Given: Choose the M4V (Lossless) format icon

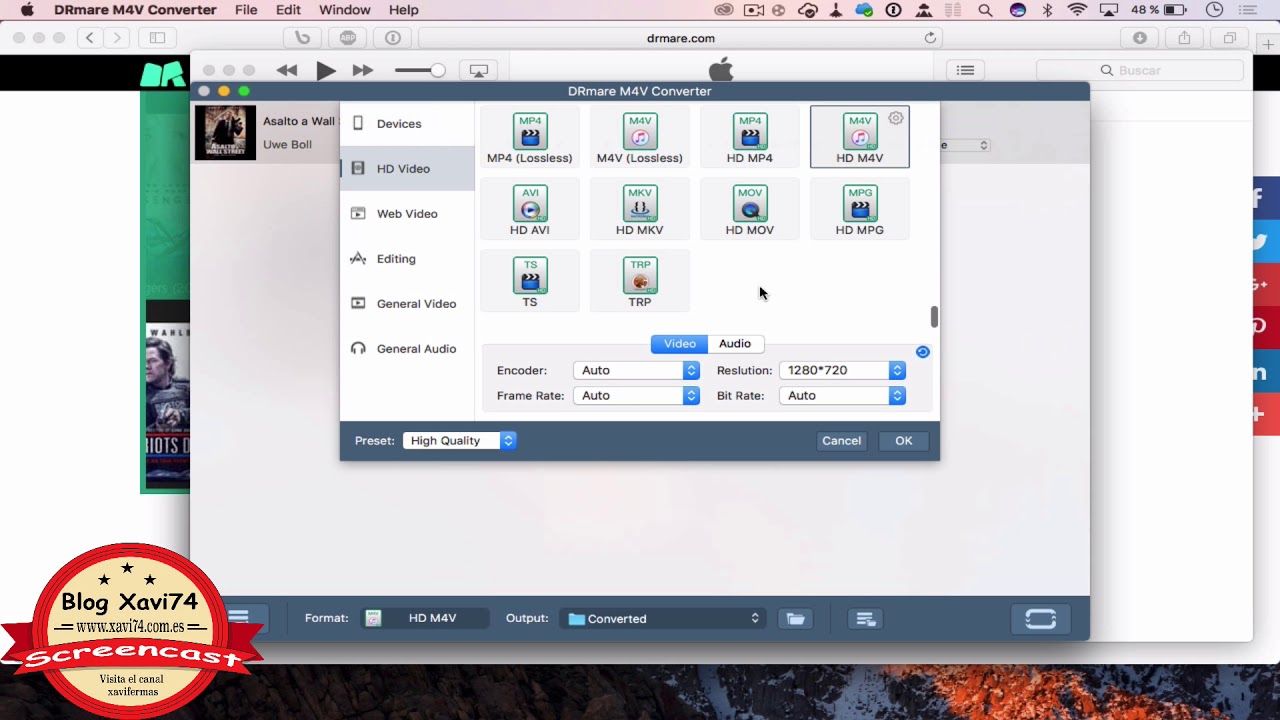Looking at the screenshot, I should (x=639, y=138).
